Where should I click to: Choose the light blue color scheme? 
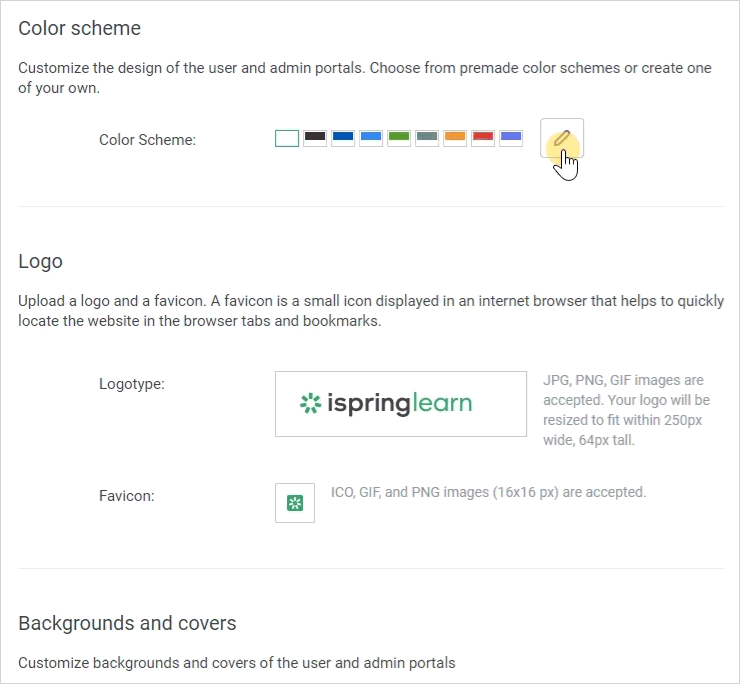371,138
